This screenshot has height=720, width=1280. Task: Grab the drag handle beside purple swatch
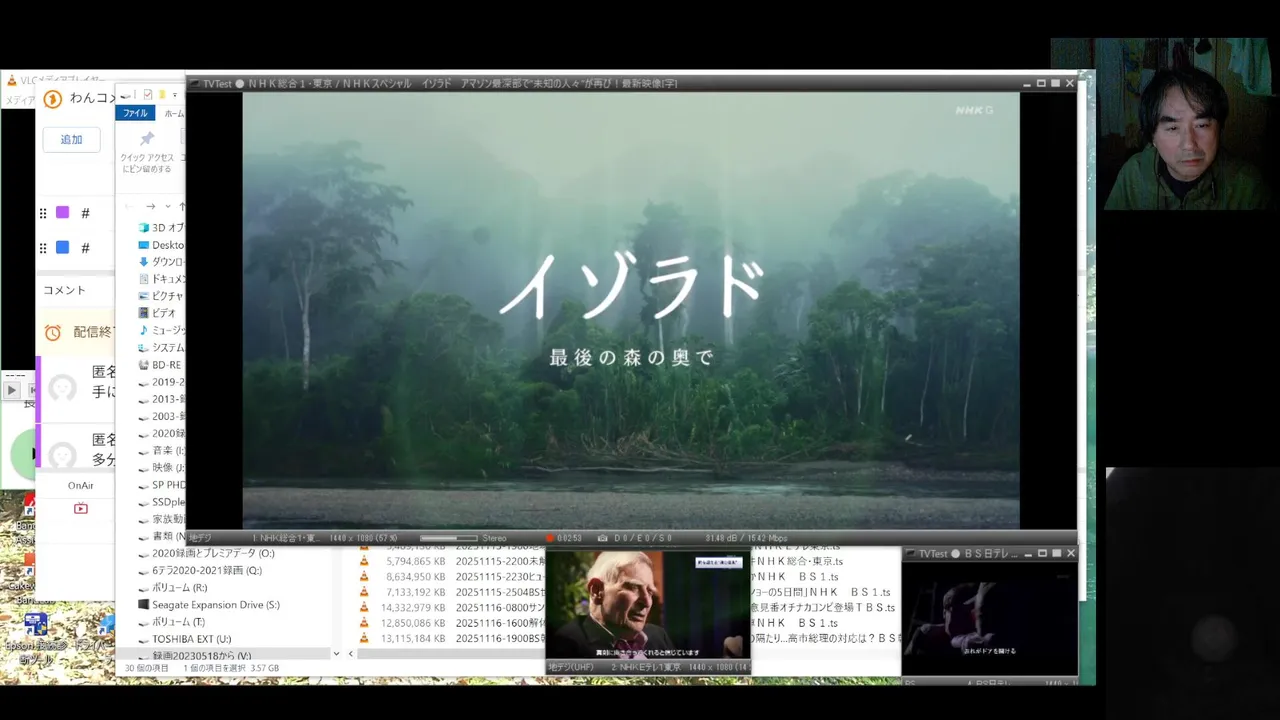click(43, 213)
